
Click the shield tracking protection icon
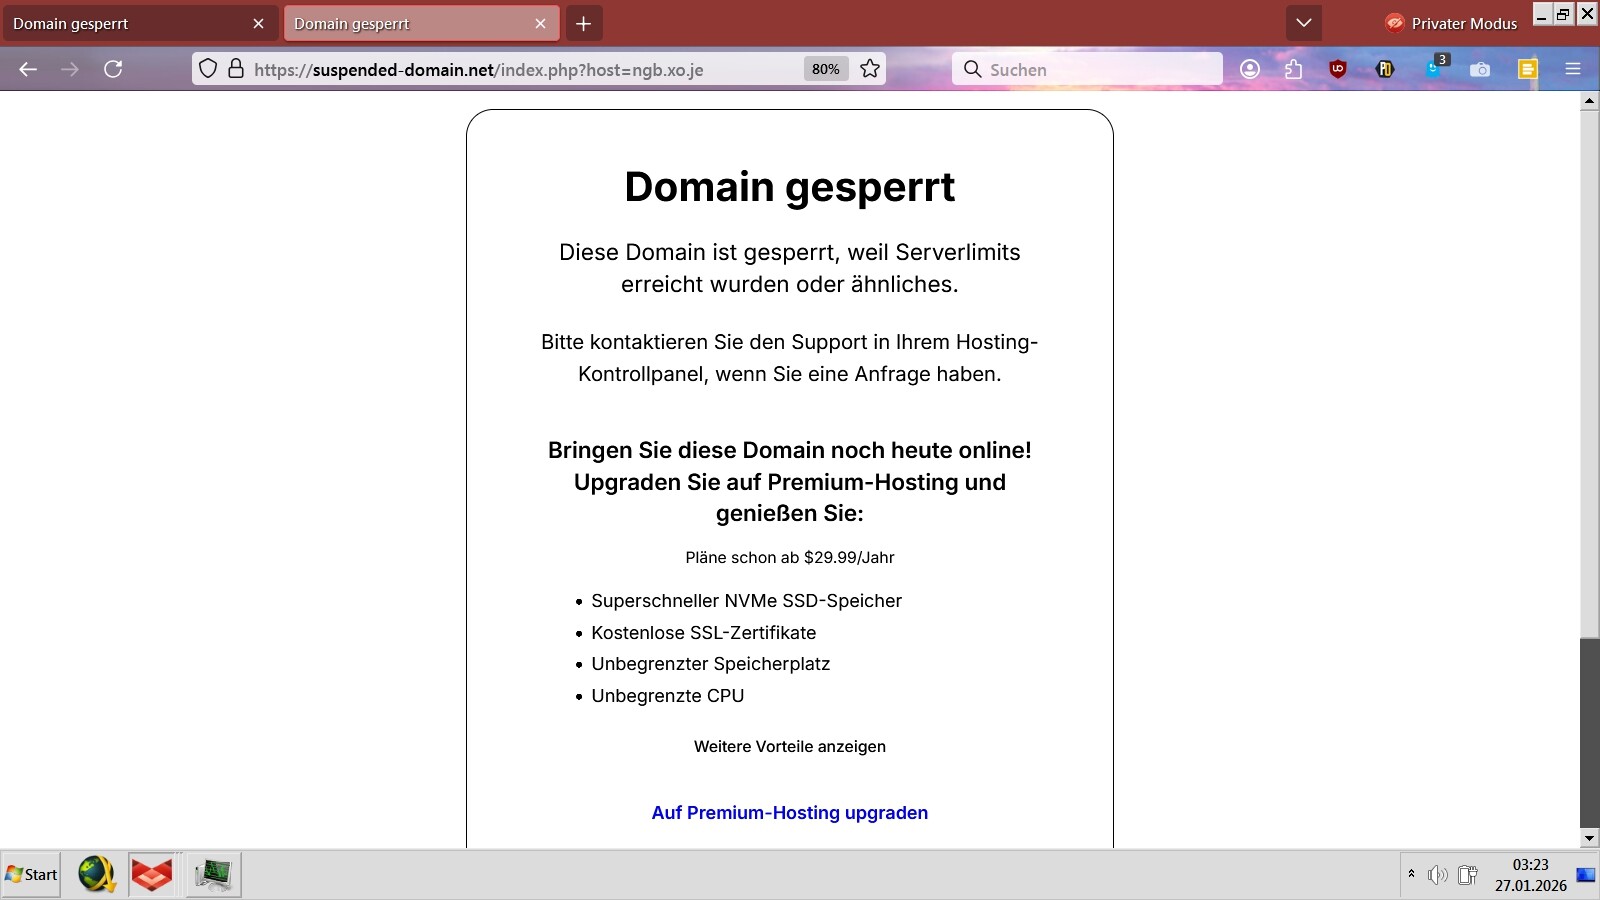(x=207, y=69)
